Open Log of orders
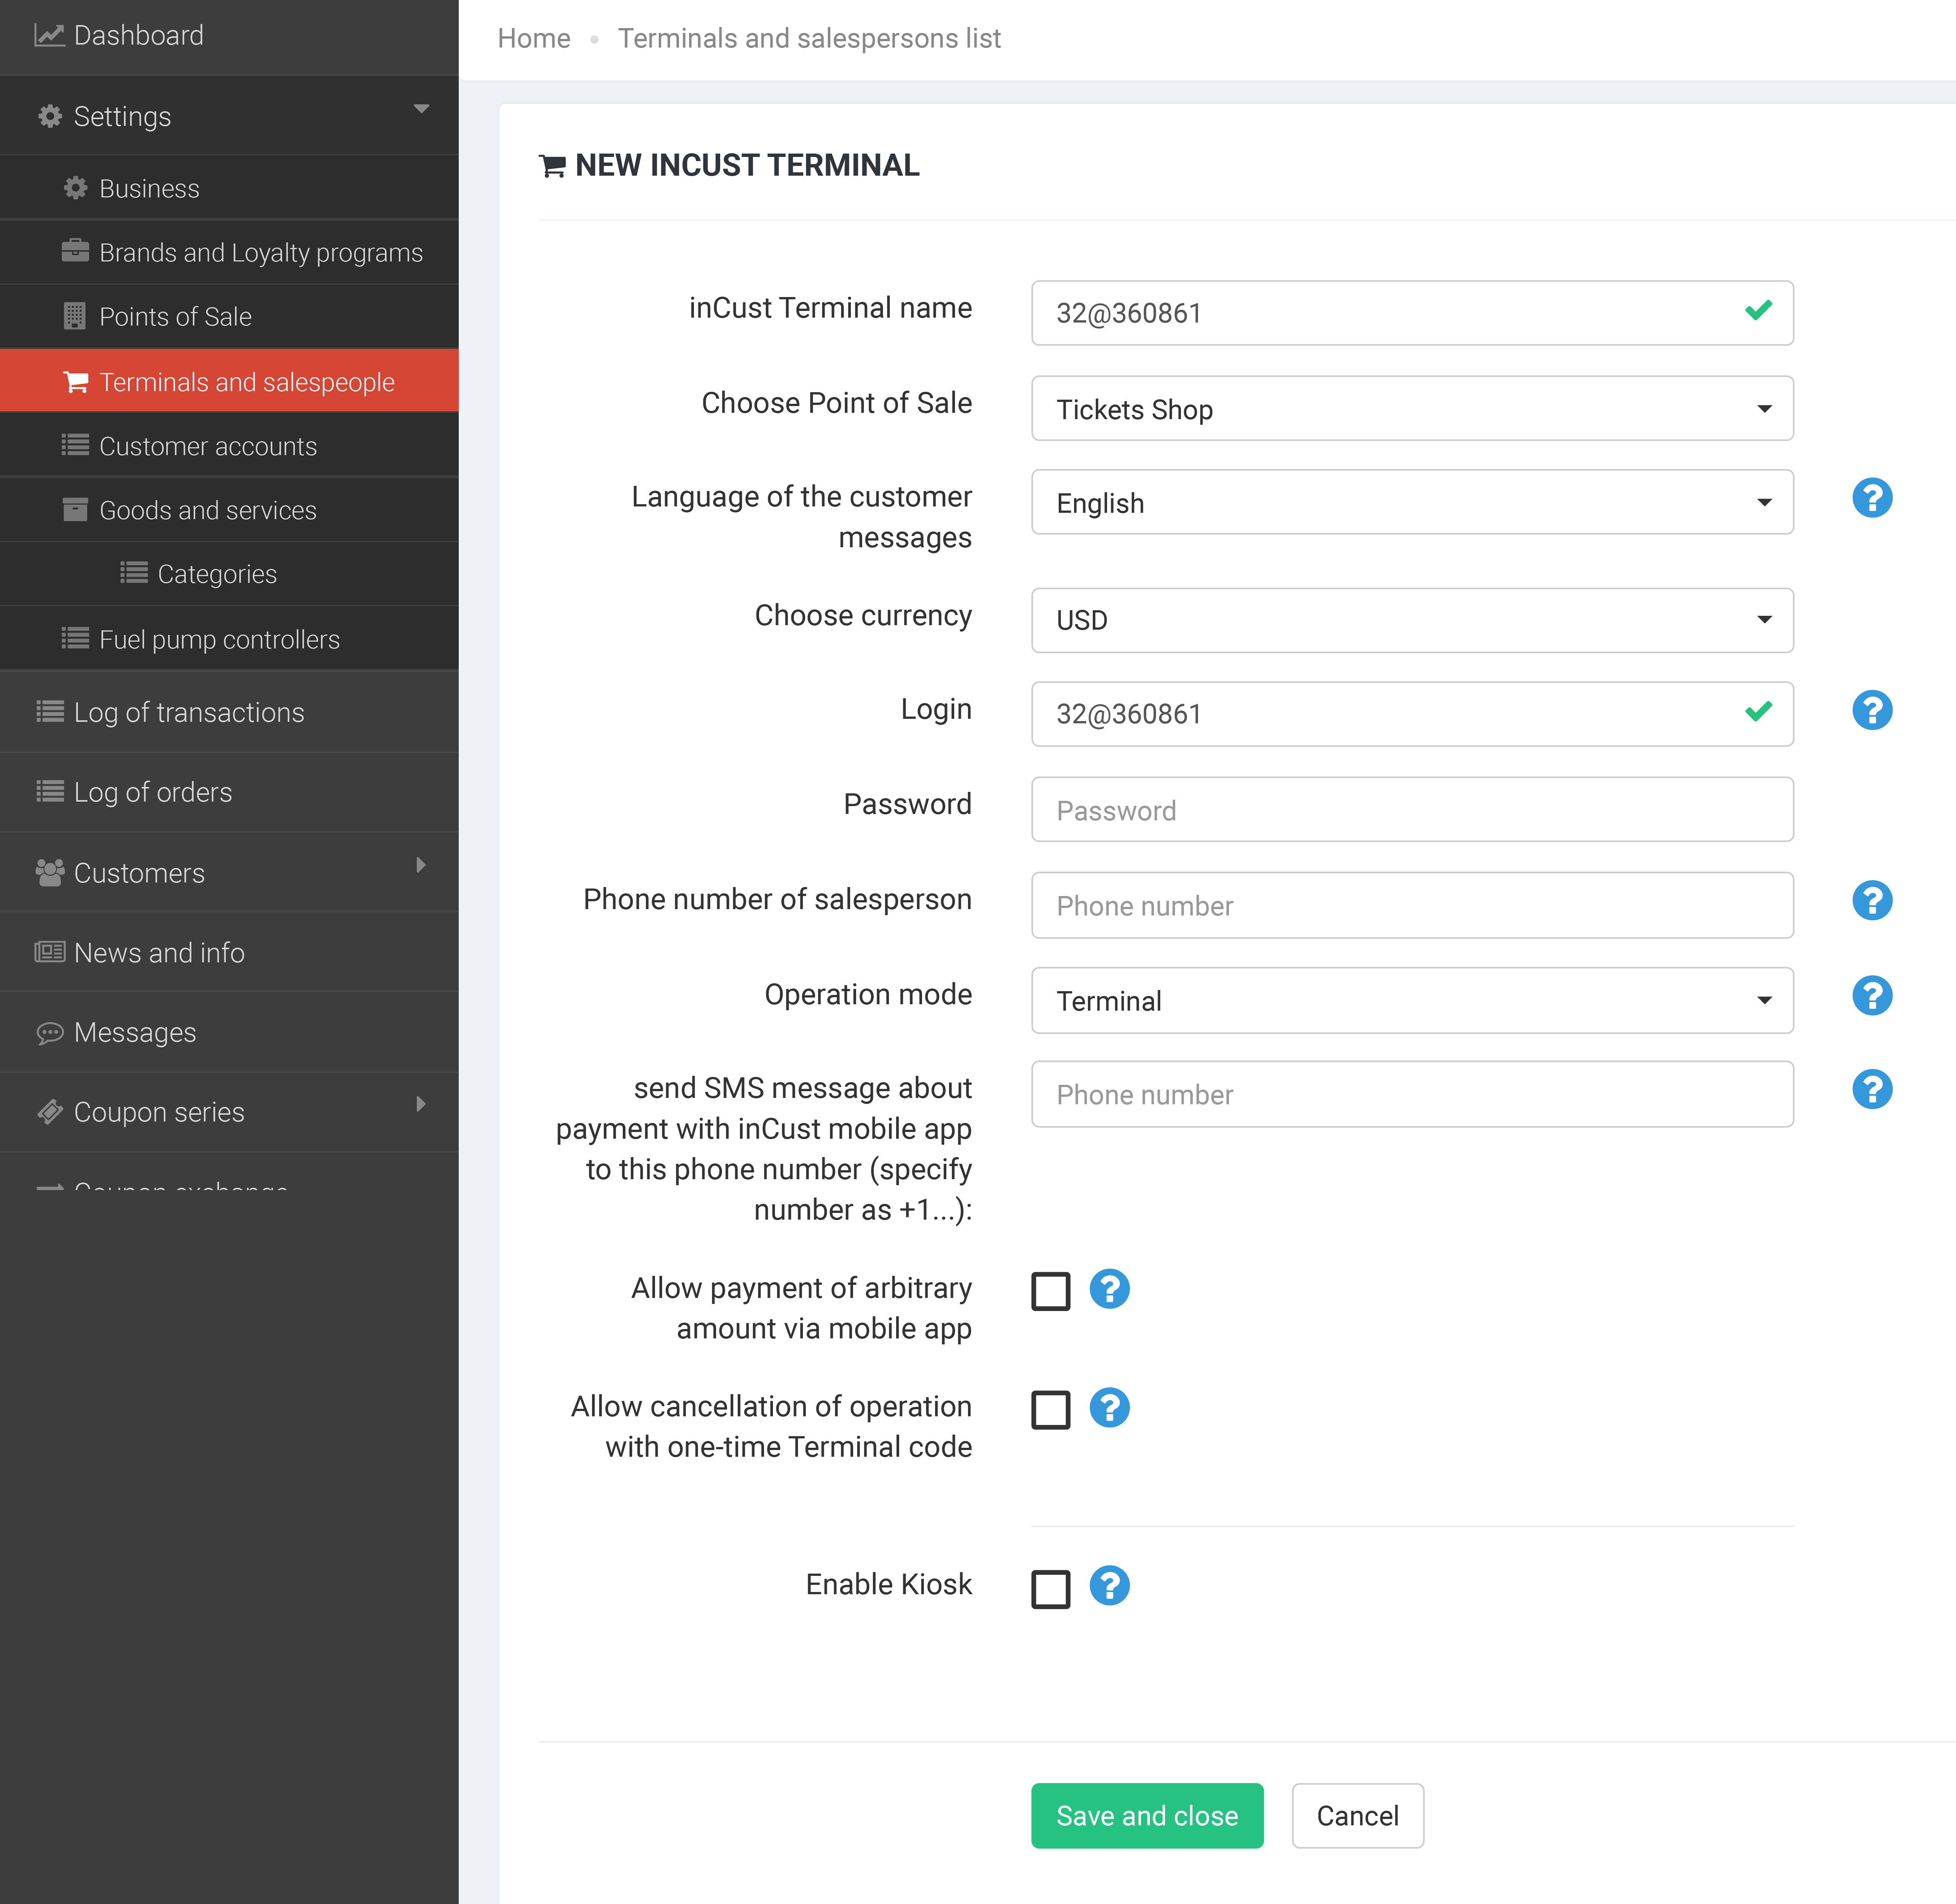 click(229, 792)
